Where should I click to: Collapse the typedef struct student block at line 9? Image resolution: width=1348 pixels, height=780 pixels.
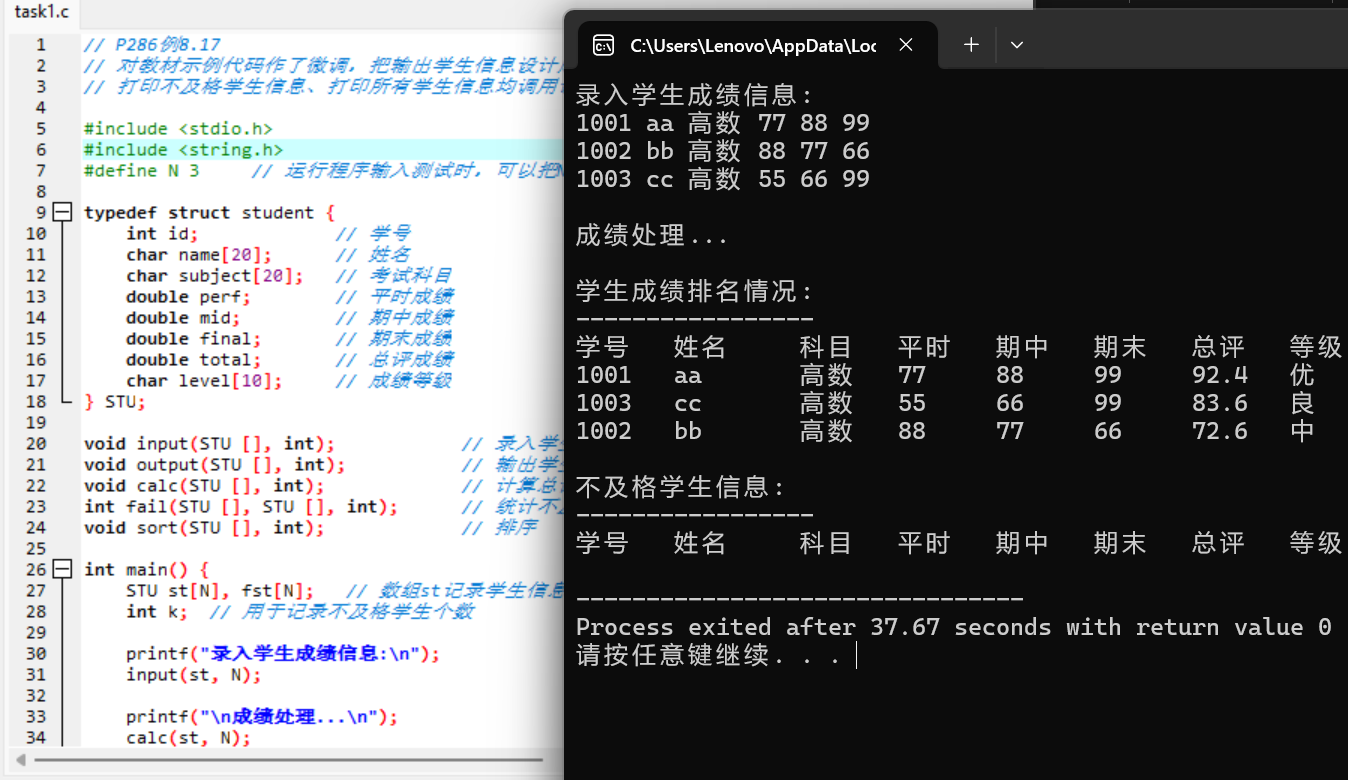point(61,211)
